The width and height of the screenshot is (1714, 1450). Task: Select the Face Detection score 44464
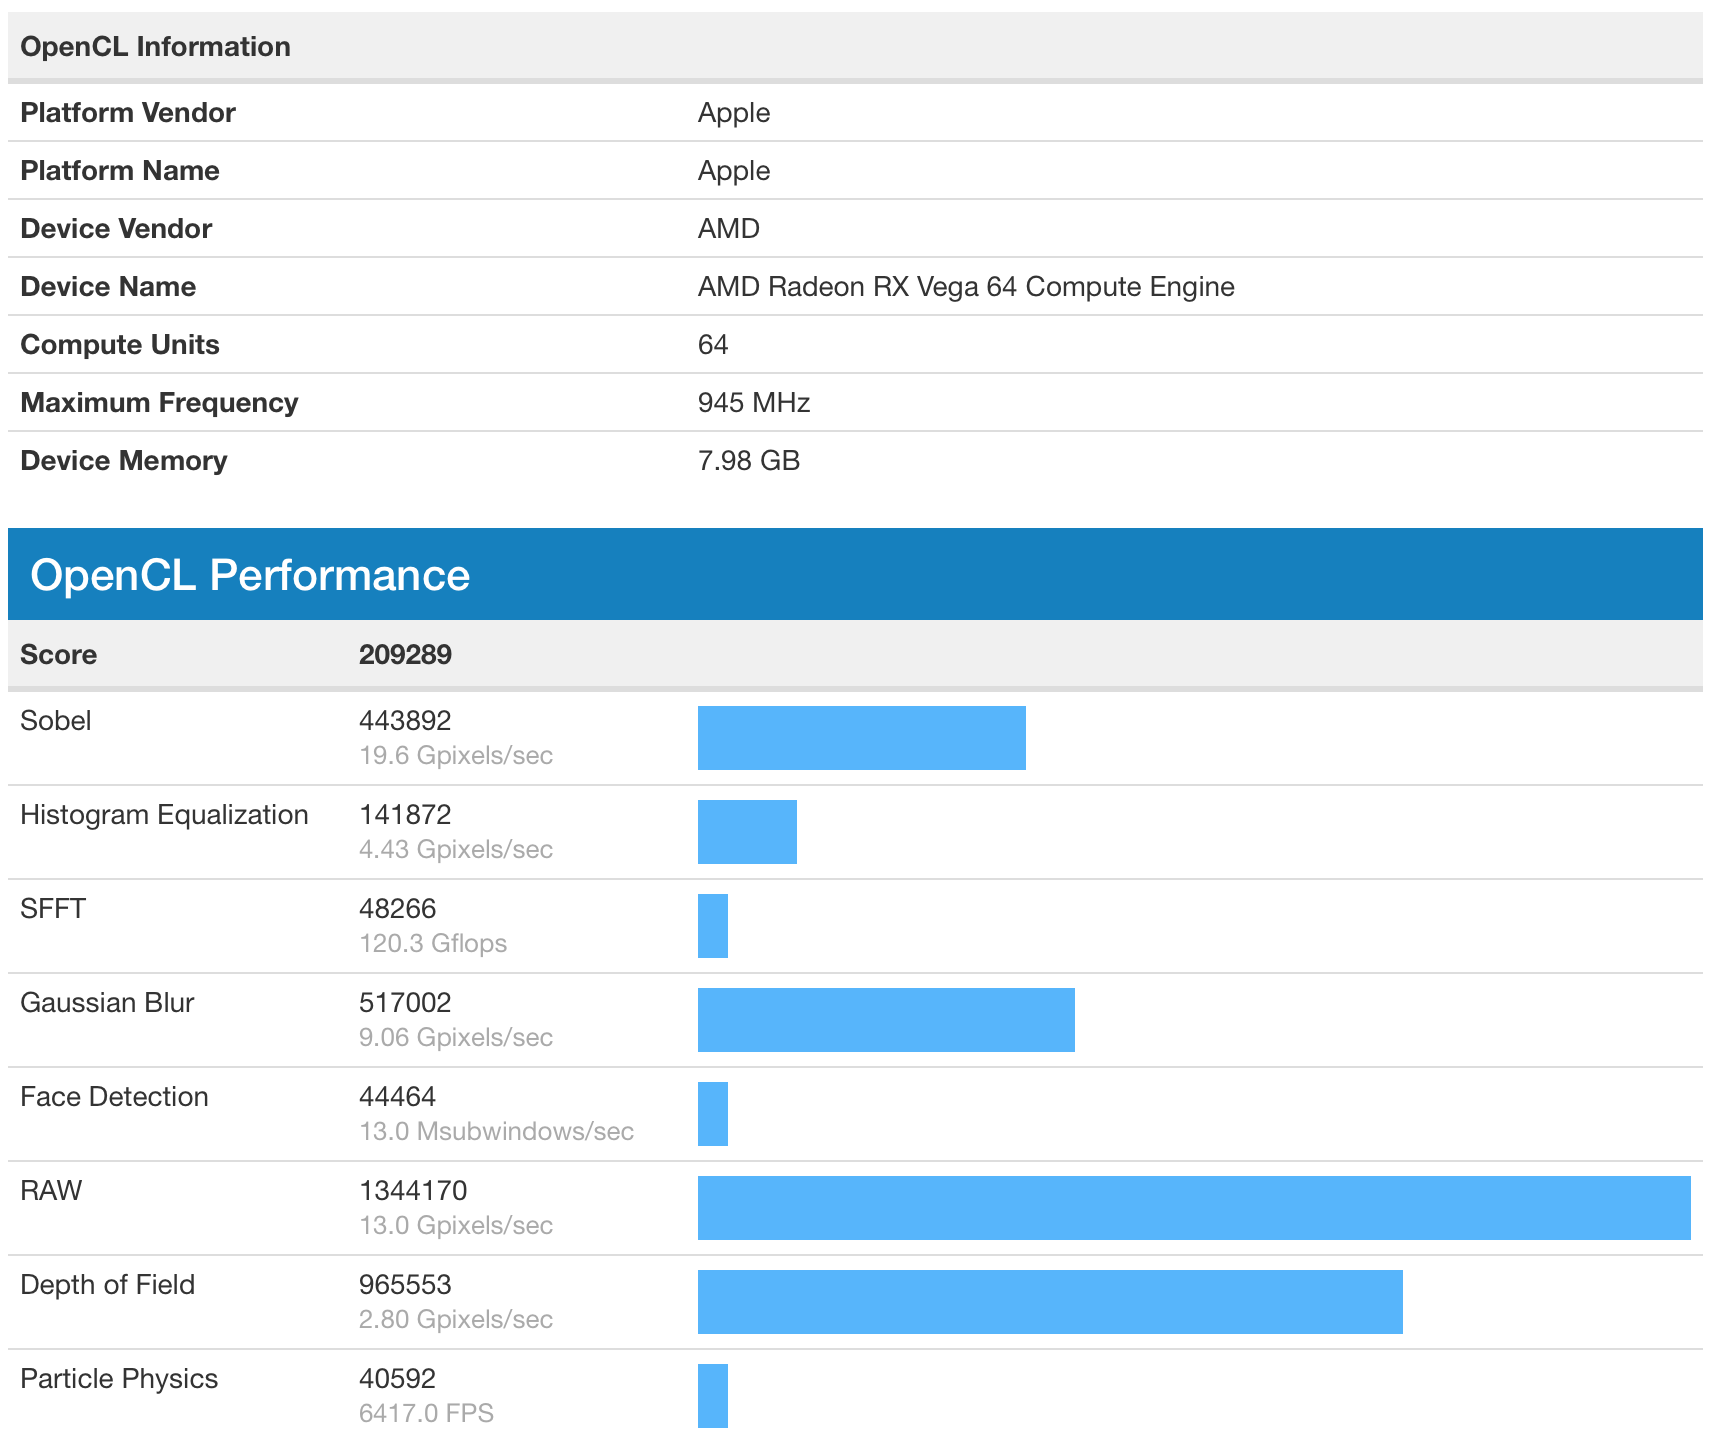click(398, 1097)
